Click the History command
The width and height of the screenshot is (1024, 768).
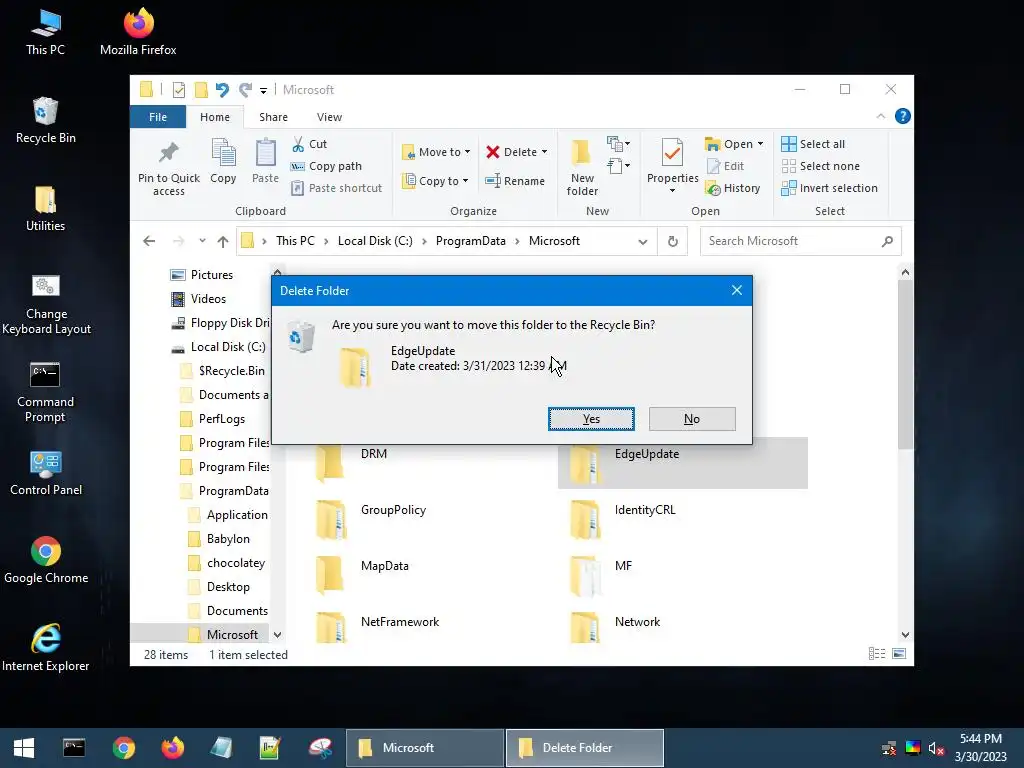coord(733,188)
